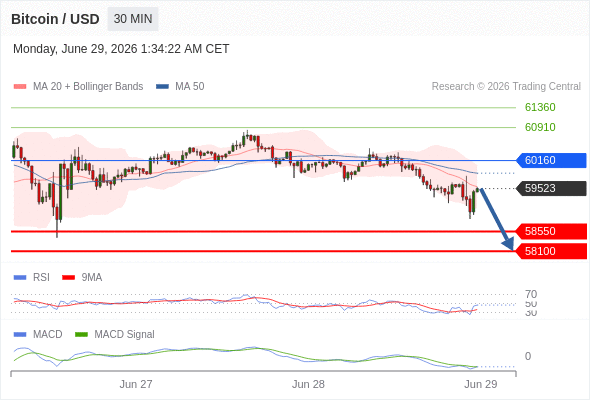Click the 'MACD' legend label

click(x=48, y=335)
